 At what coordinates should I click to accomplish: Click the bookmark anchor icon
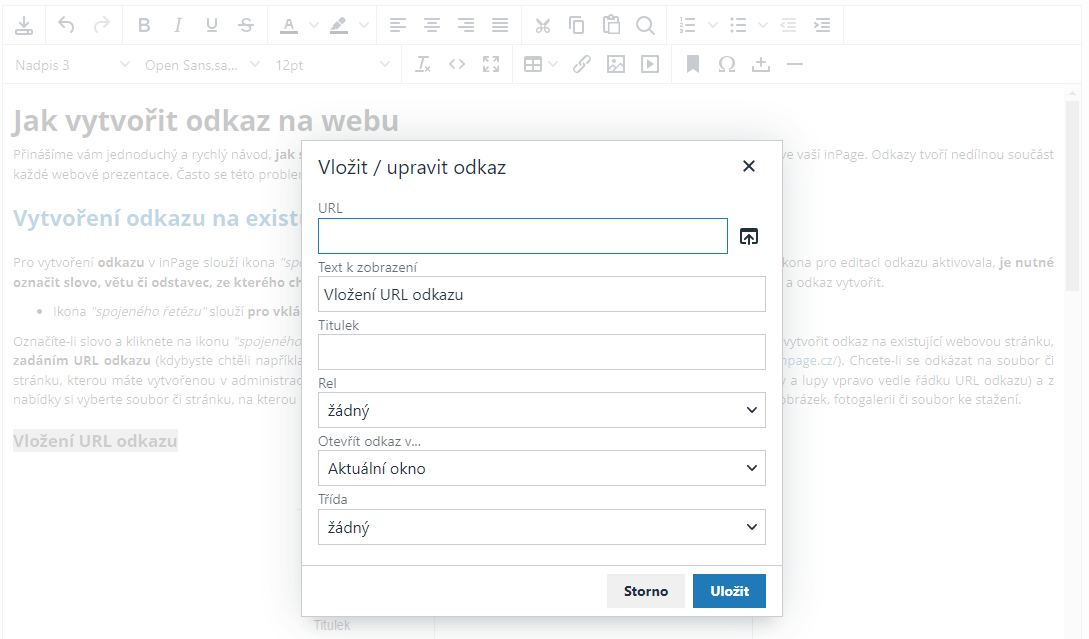point(693,64)
